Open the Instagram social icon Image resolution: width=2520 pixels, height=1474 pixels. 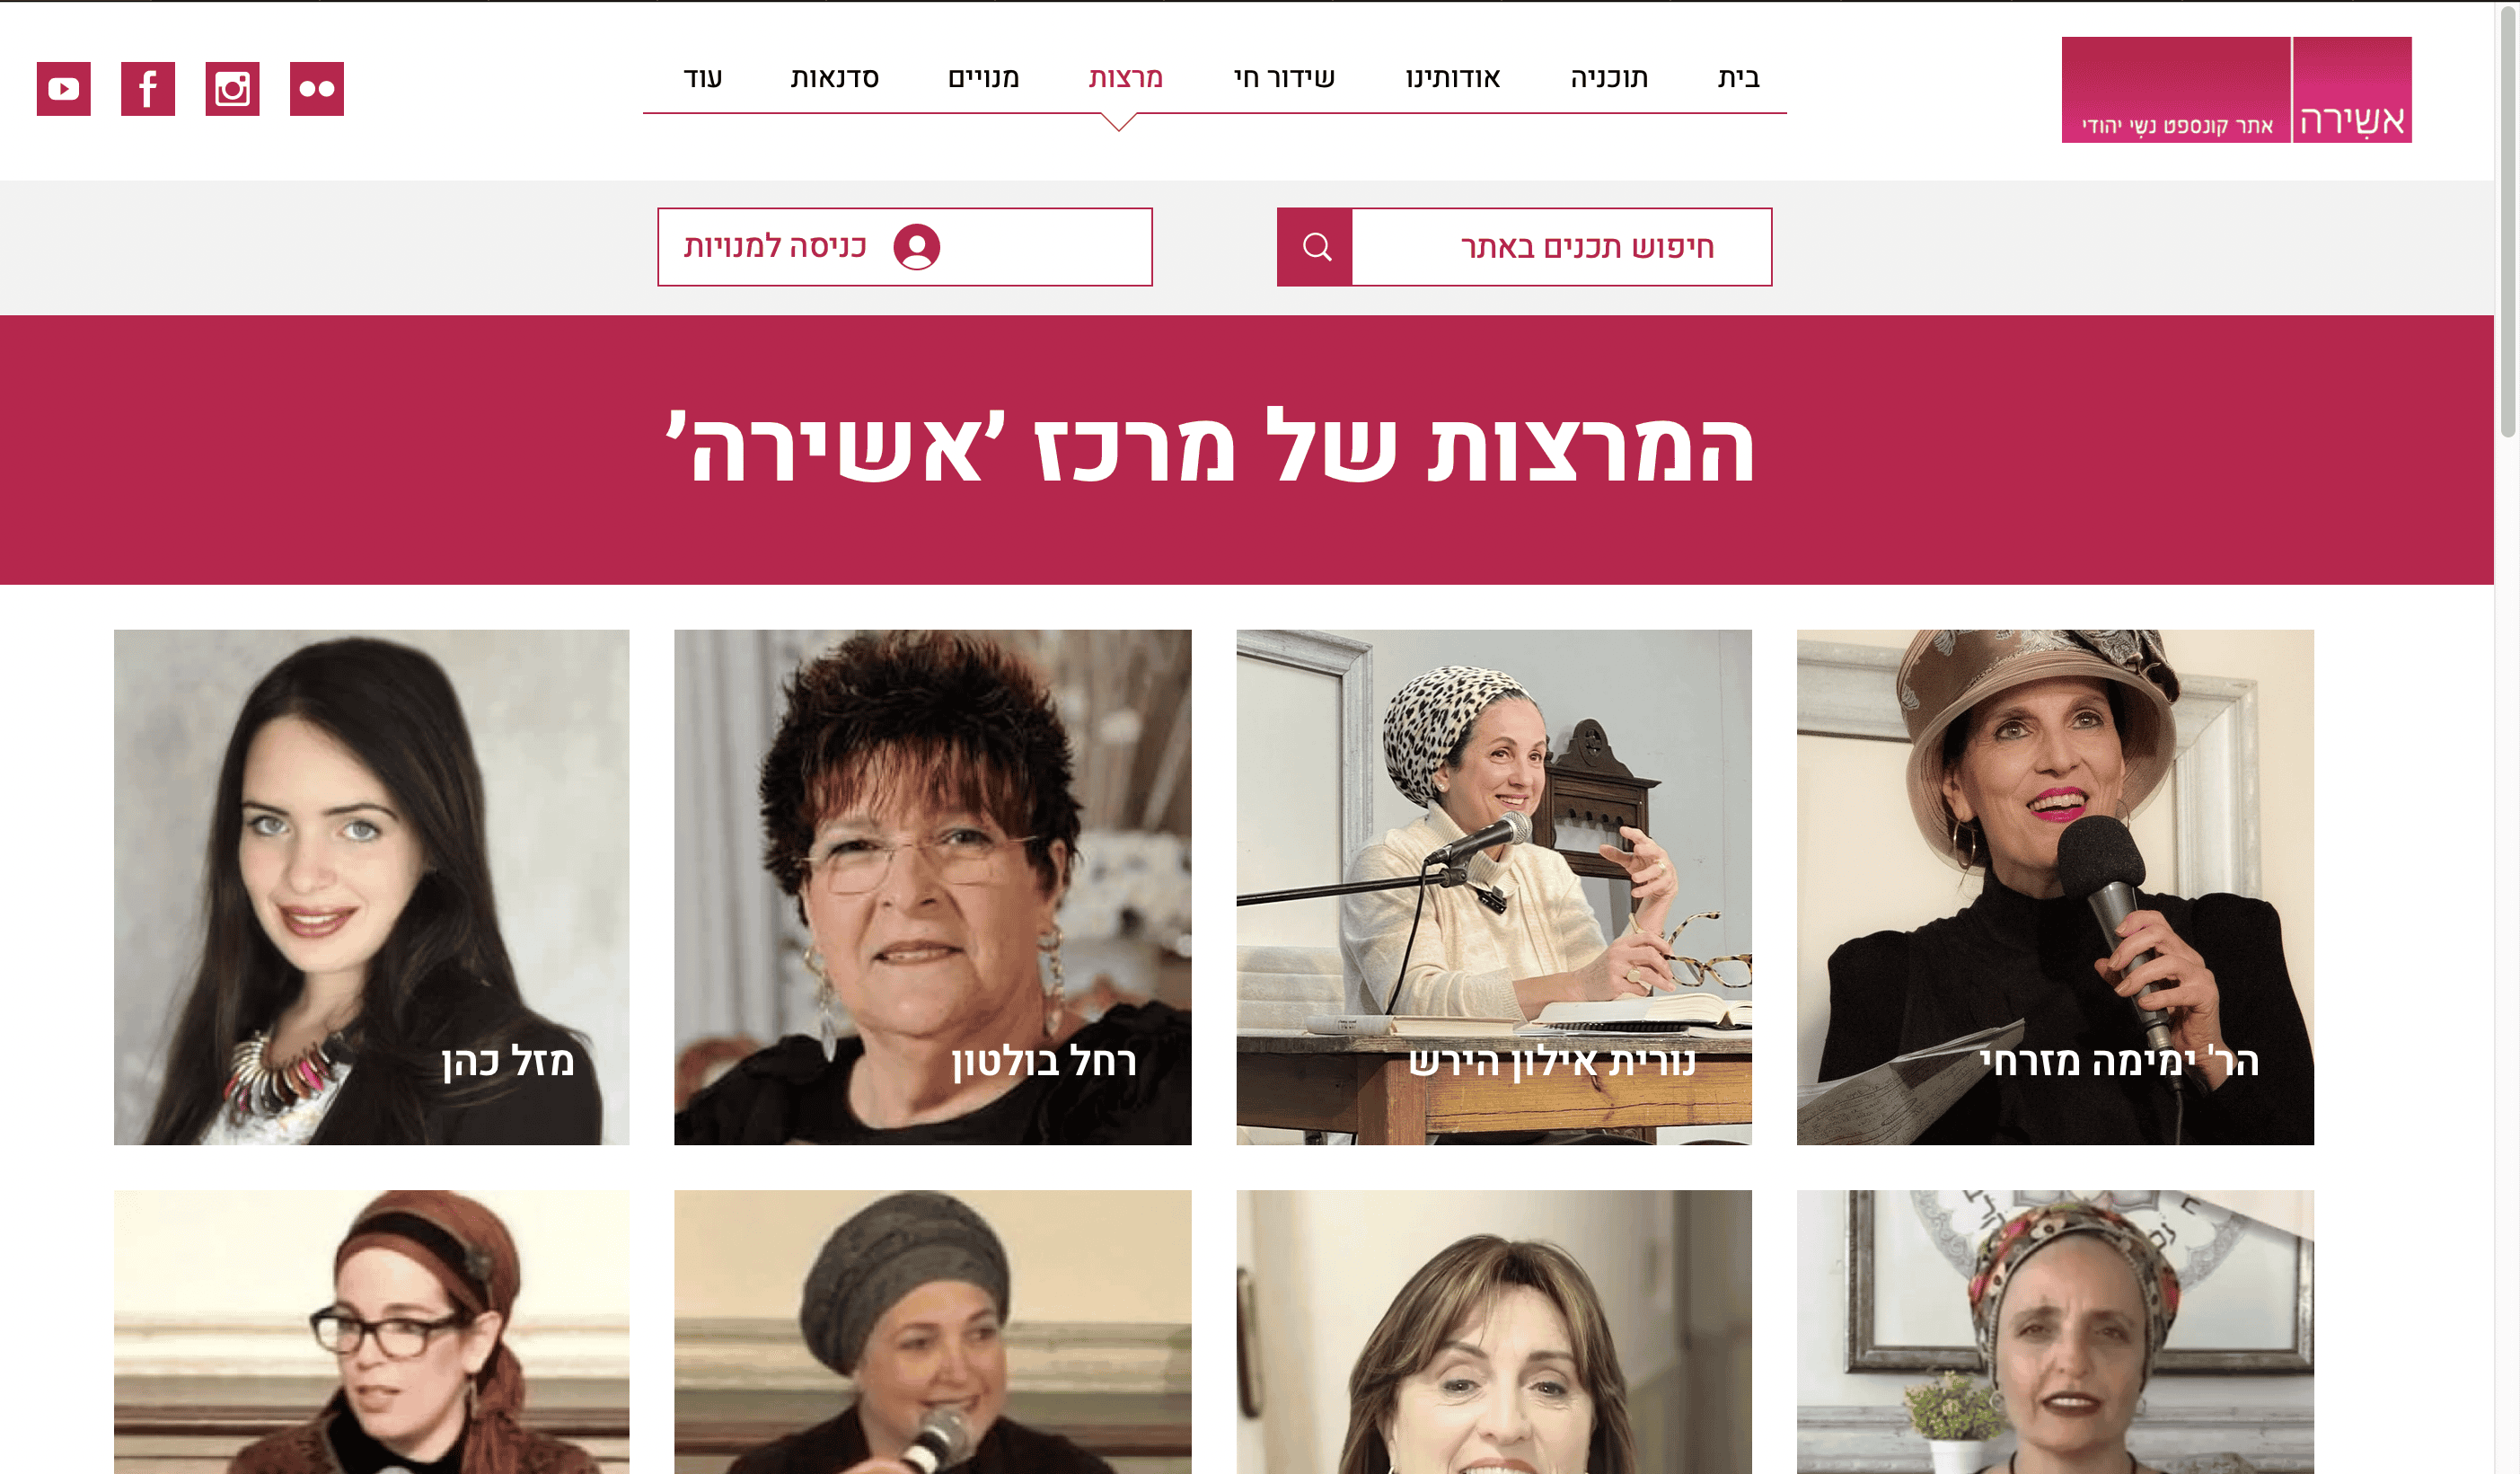click(232, 89)
